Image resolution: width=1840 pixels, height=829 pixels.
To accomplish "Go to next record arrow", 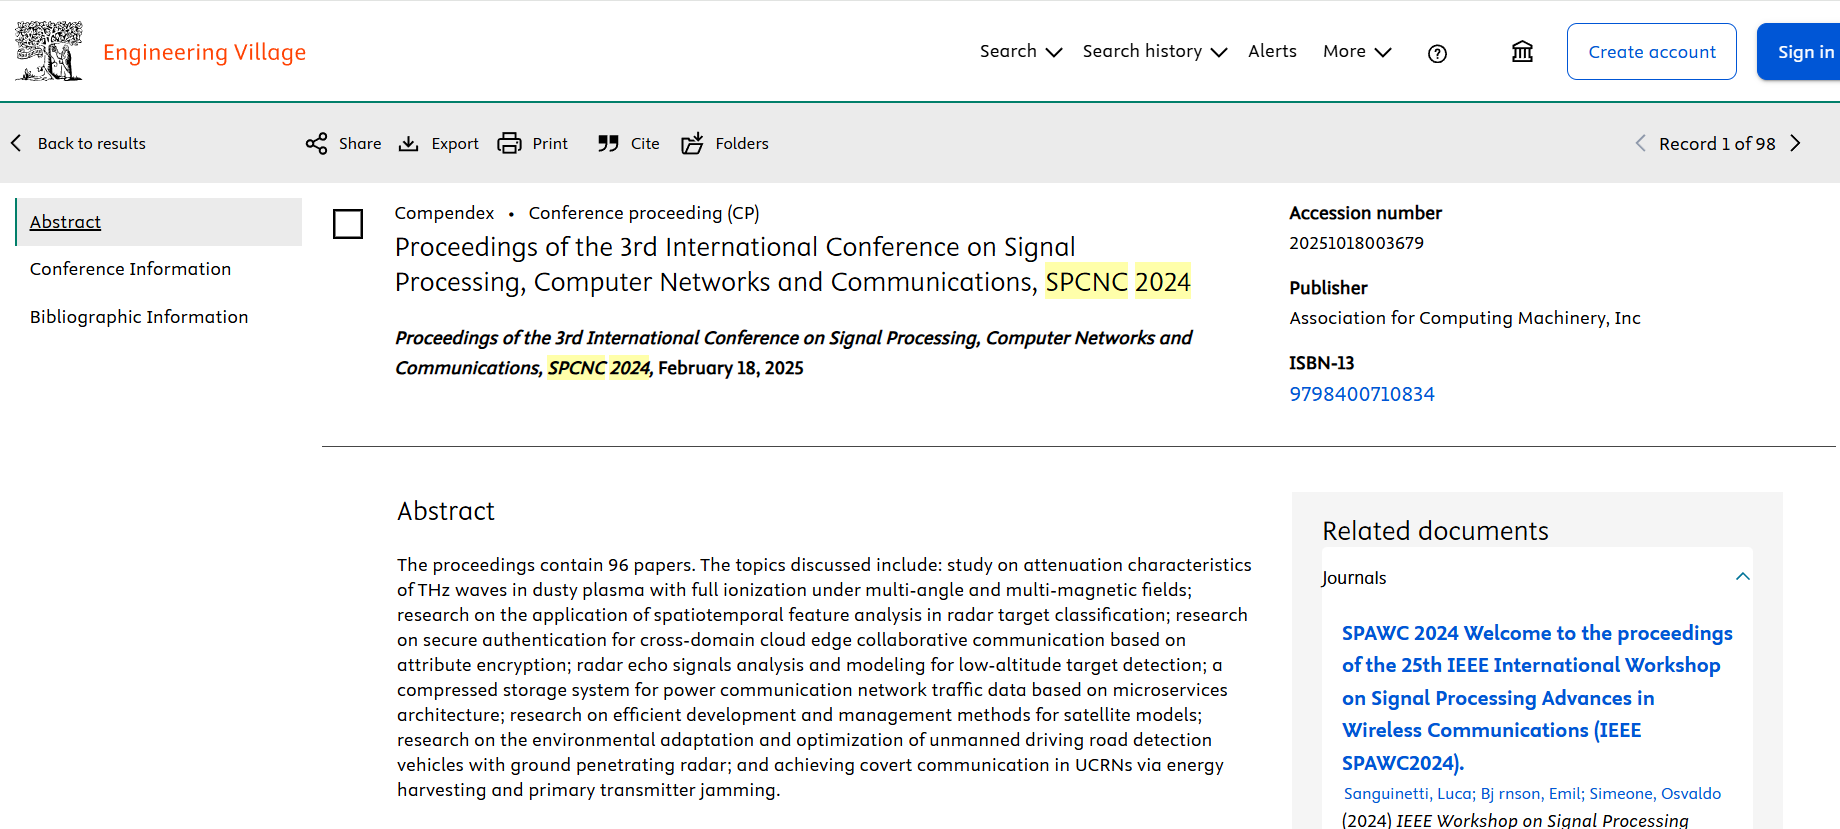I will (1796, 143).
